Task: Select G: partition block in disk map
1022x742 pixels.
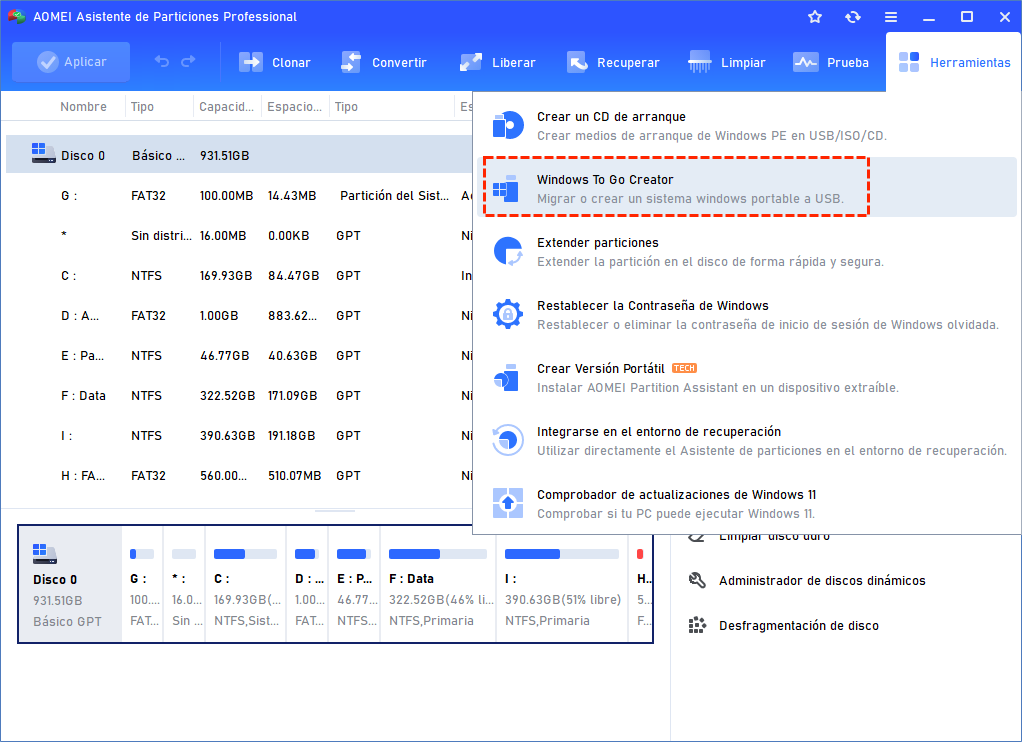Action: (143, 584)
